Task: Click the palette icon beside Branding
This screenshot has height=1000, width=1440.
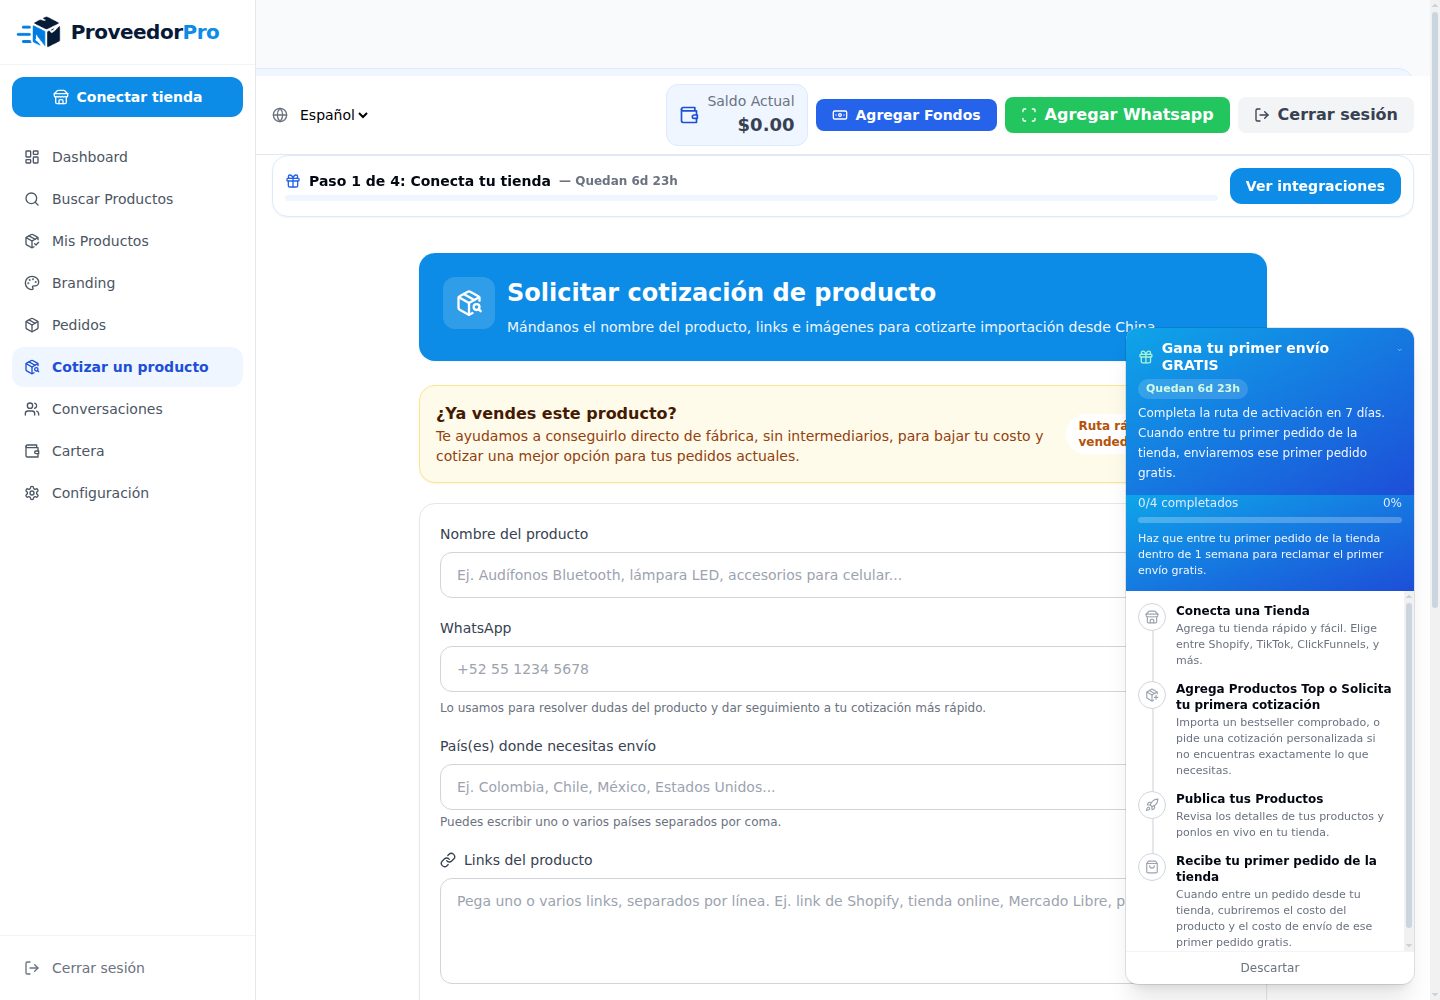Action: 32,283
